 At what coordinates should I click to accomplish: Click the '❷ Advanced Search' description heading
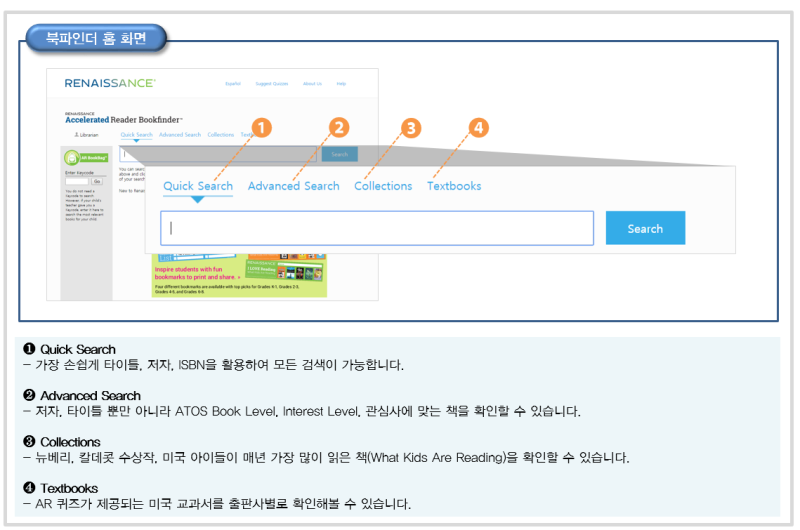point(82,396)
